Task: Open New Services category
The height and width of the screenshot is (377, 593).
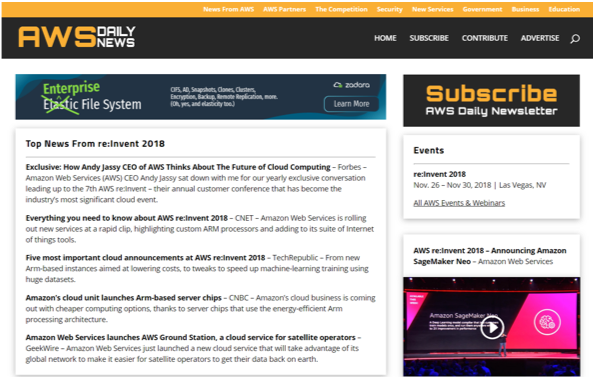Action: coord(433,9)
